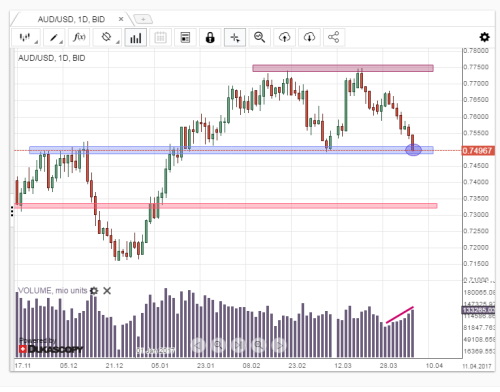Click the cloud upload icon
This screenshot has height=392, width=500.
click(284, 37)
